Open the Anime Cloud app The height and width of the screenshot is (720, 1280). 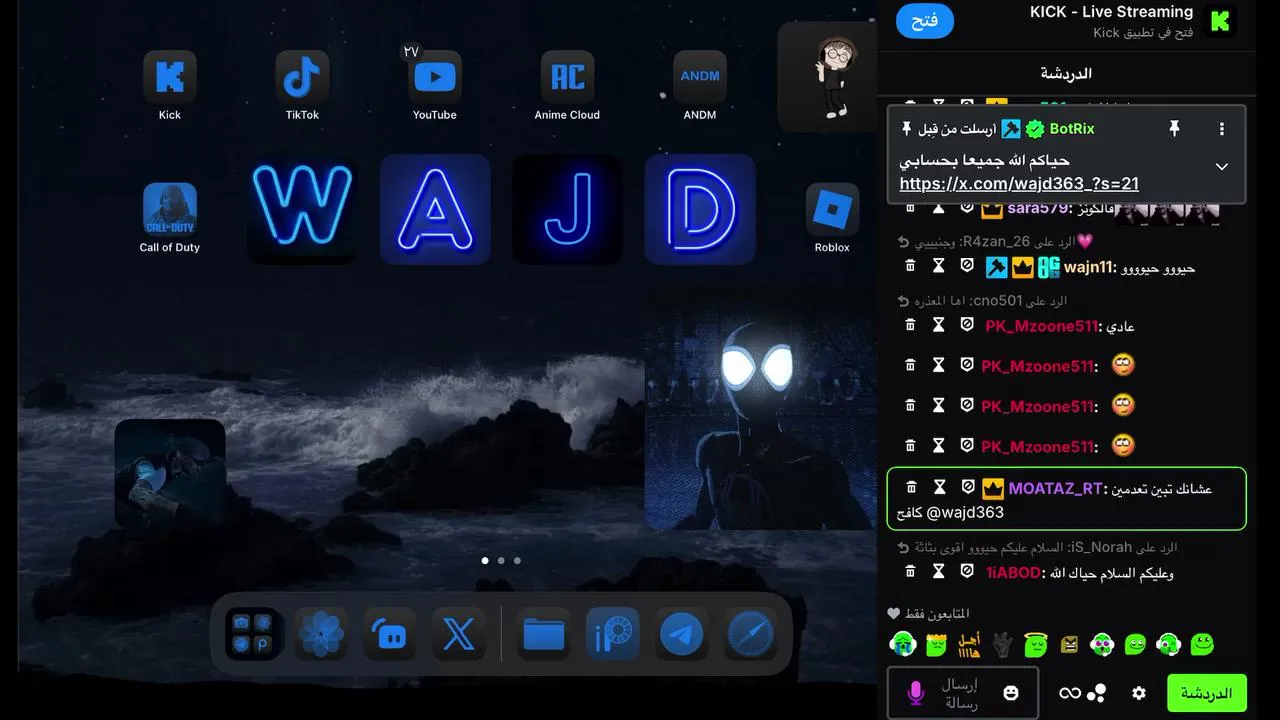[x=567, y=77]
